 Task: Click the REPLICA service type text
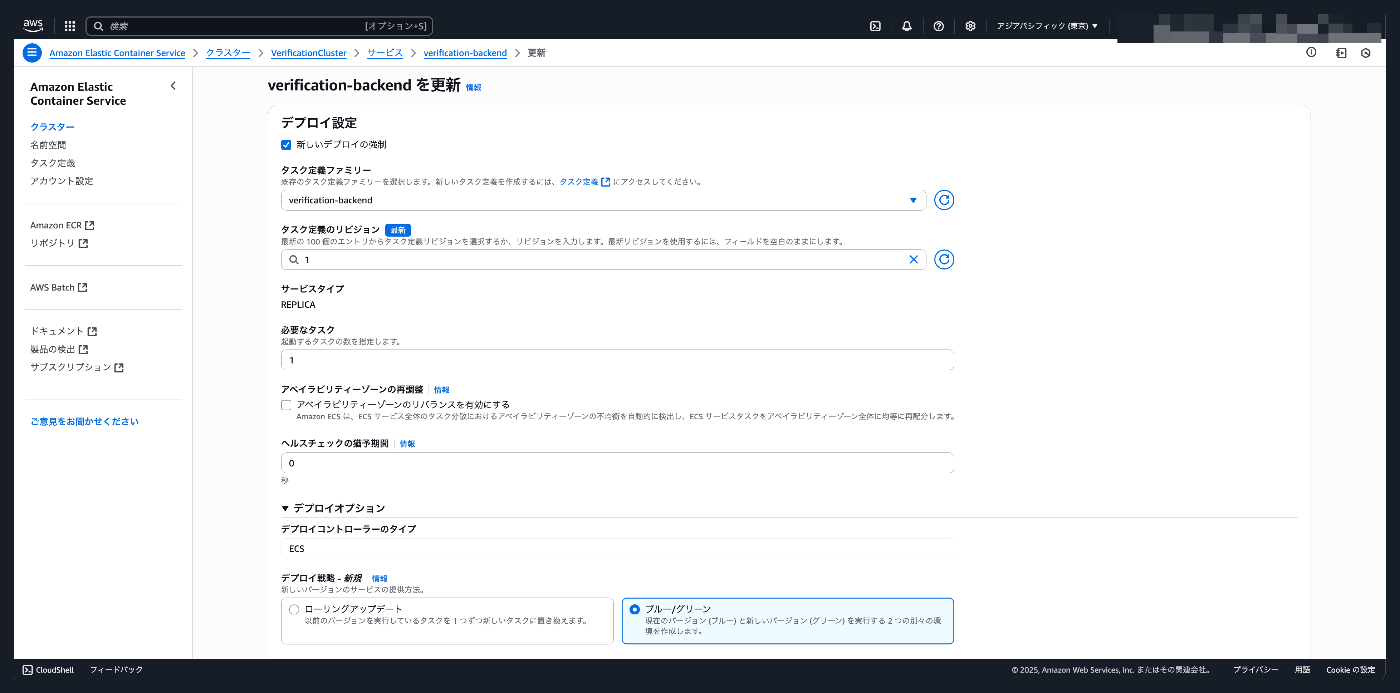(298, 305)
